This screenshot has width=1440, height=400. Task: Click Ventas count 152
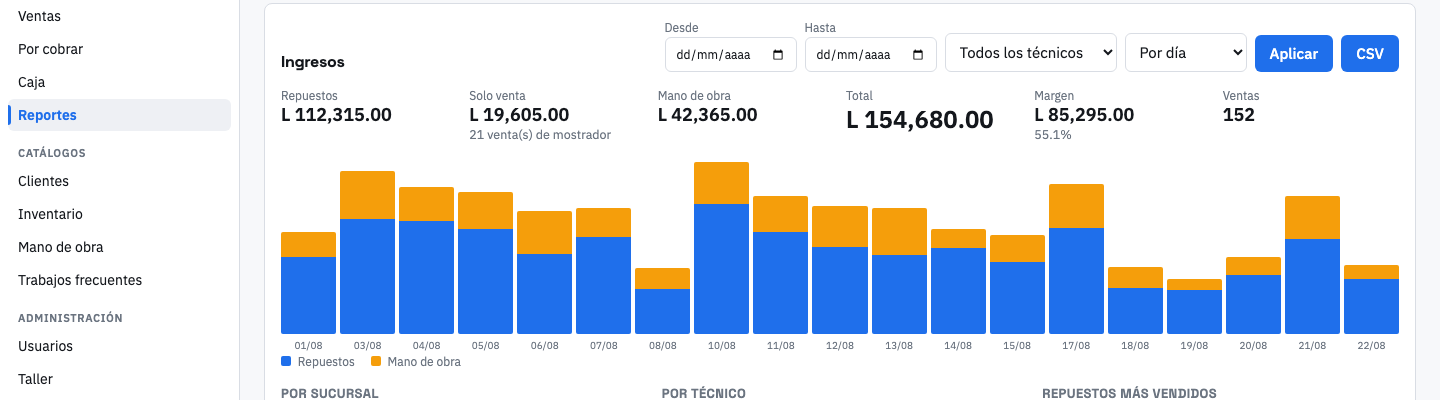click(x=1239, y=115)
